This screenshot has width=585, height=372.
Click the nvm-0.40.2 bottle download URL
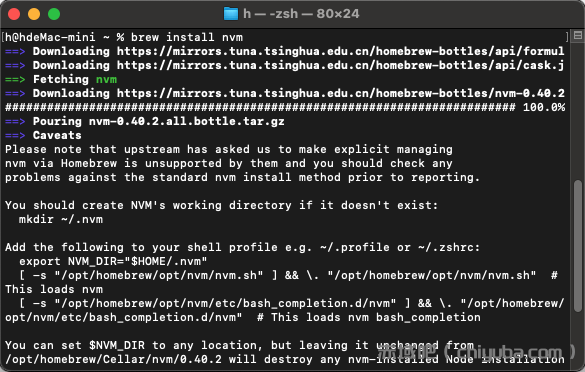341,93
